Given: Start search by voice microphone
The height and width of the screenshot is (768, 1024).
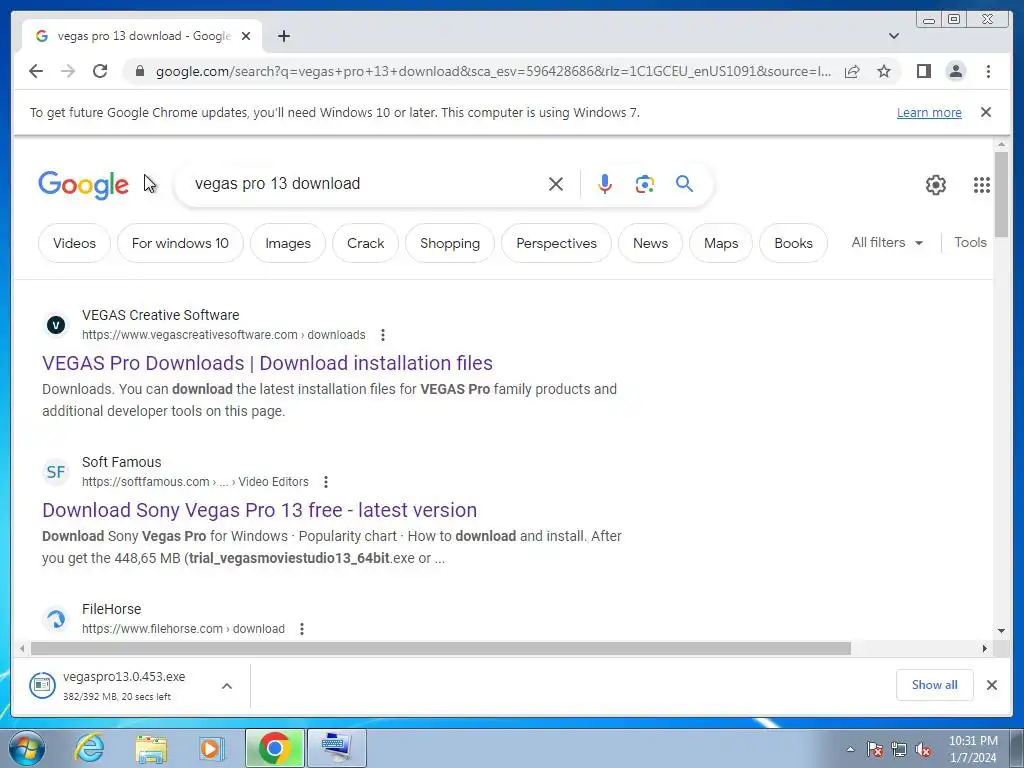Looking at the screenshot, I should (605, 184).
